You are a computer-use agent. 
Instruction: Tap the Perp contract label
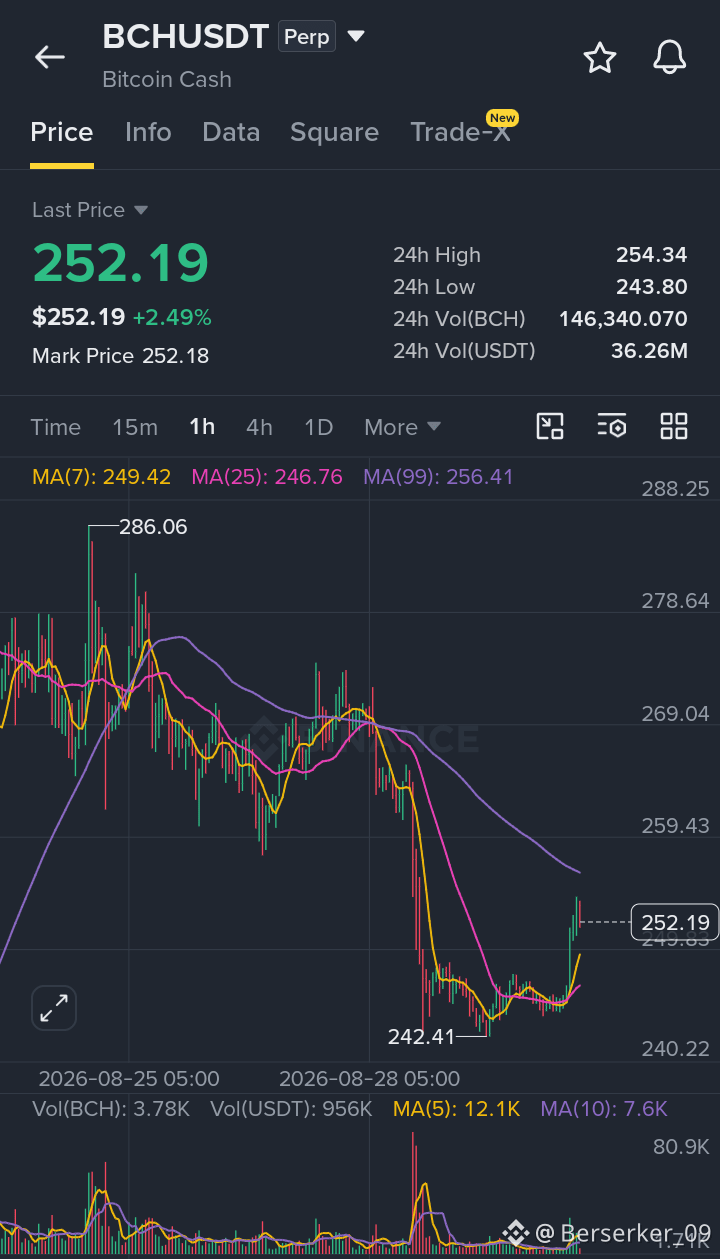coord(306,37)
